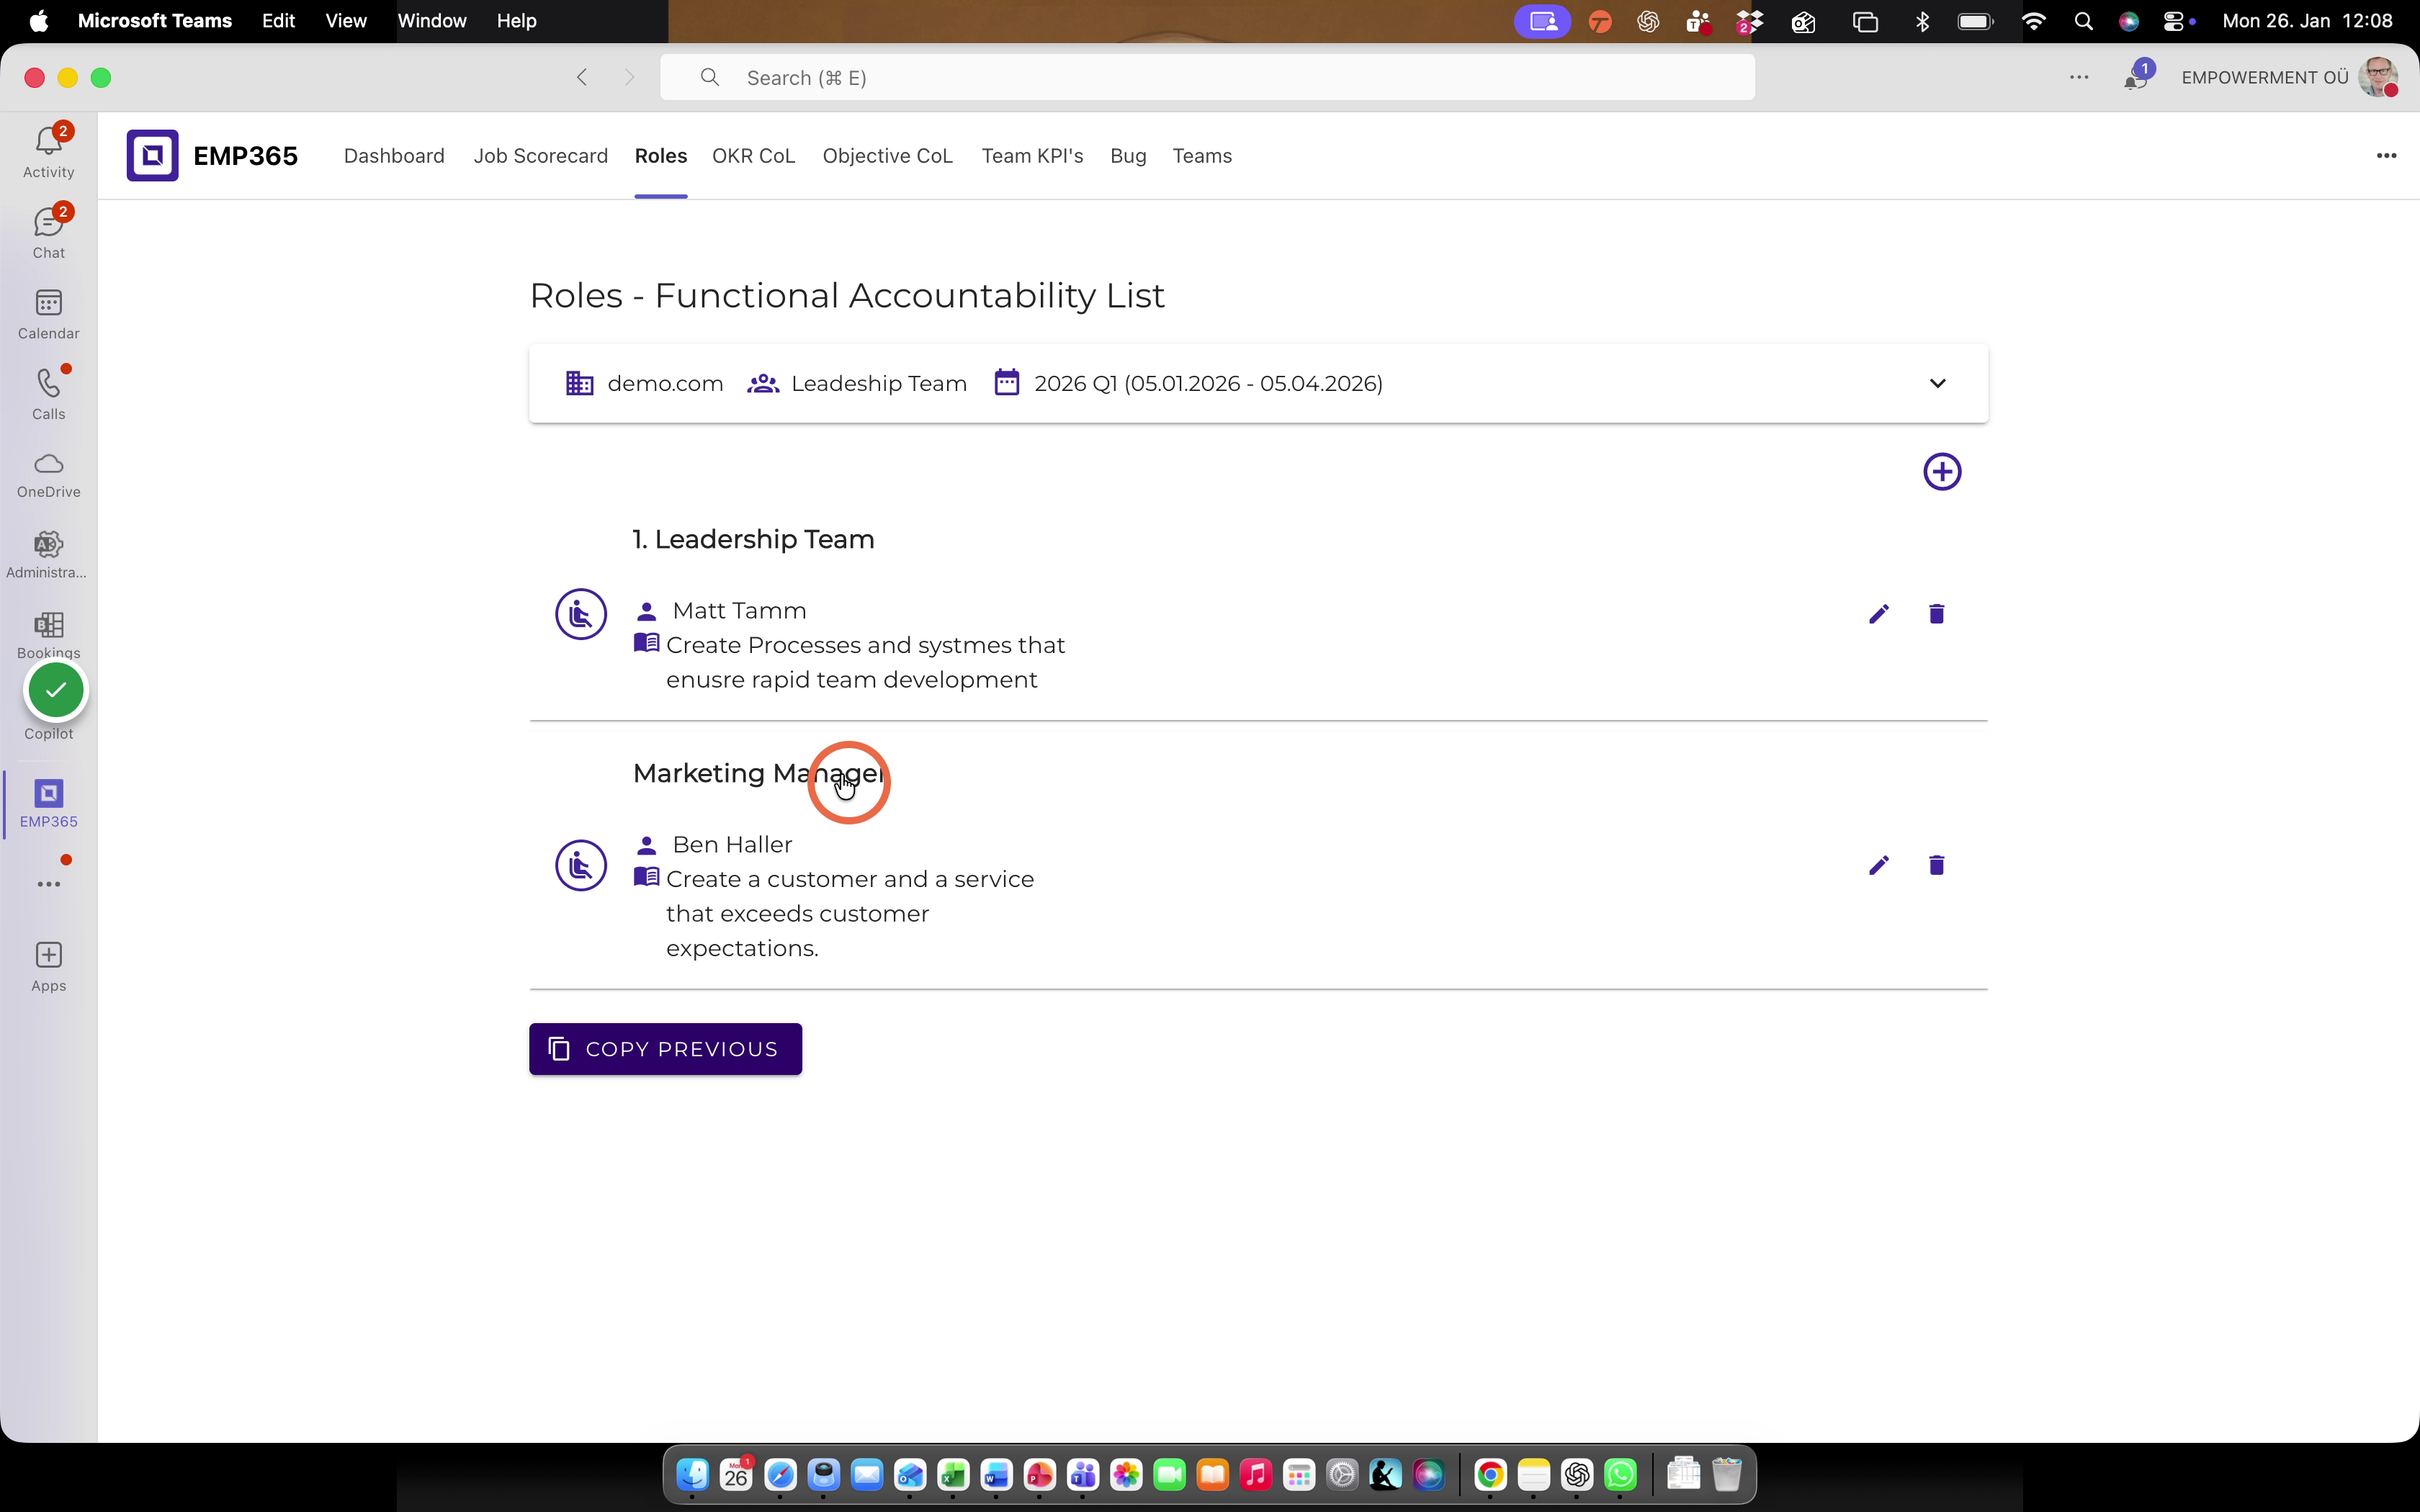Open the Activity feed in sidebar
The height and width of the screenshot is (1512, 2420).
click(x=48, y=152)
